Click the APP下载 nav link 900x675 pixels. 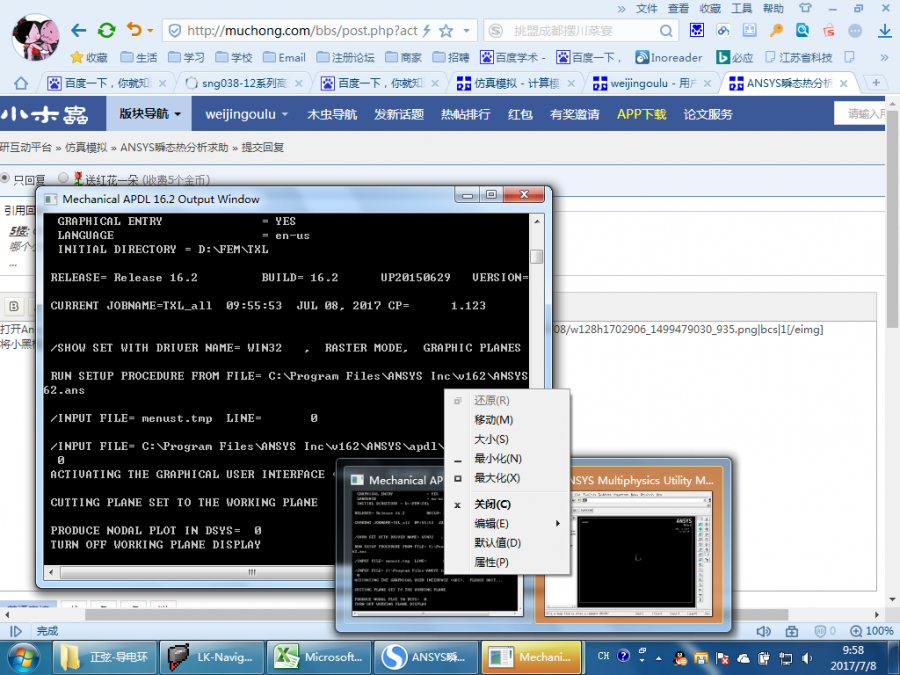pyautogui.click(x=641, y=114)
